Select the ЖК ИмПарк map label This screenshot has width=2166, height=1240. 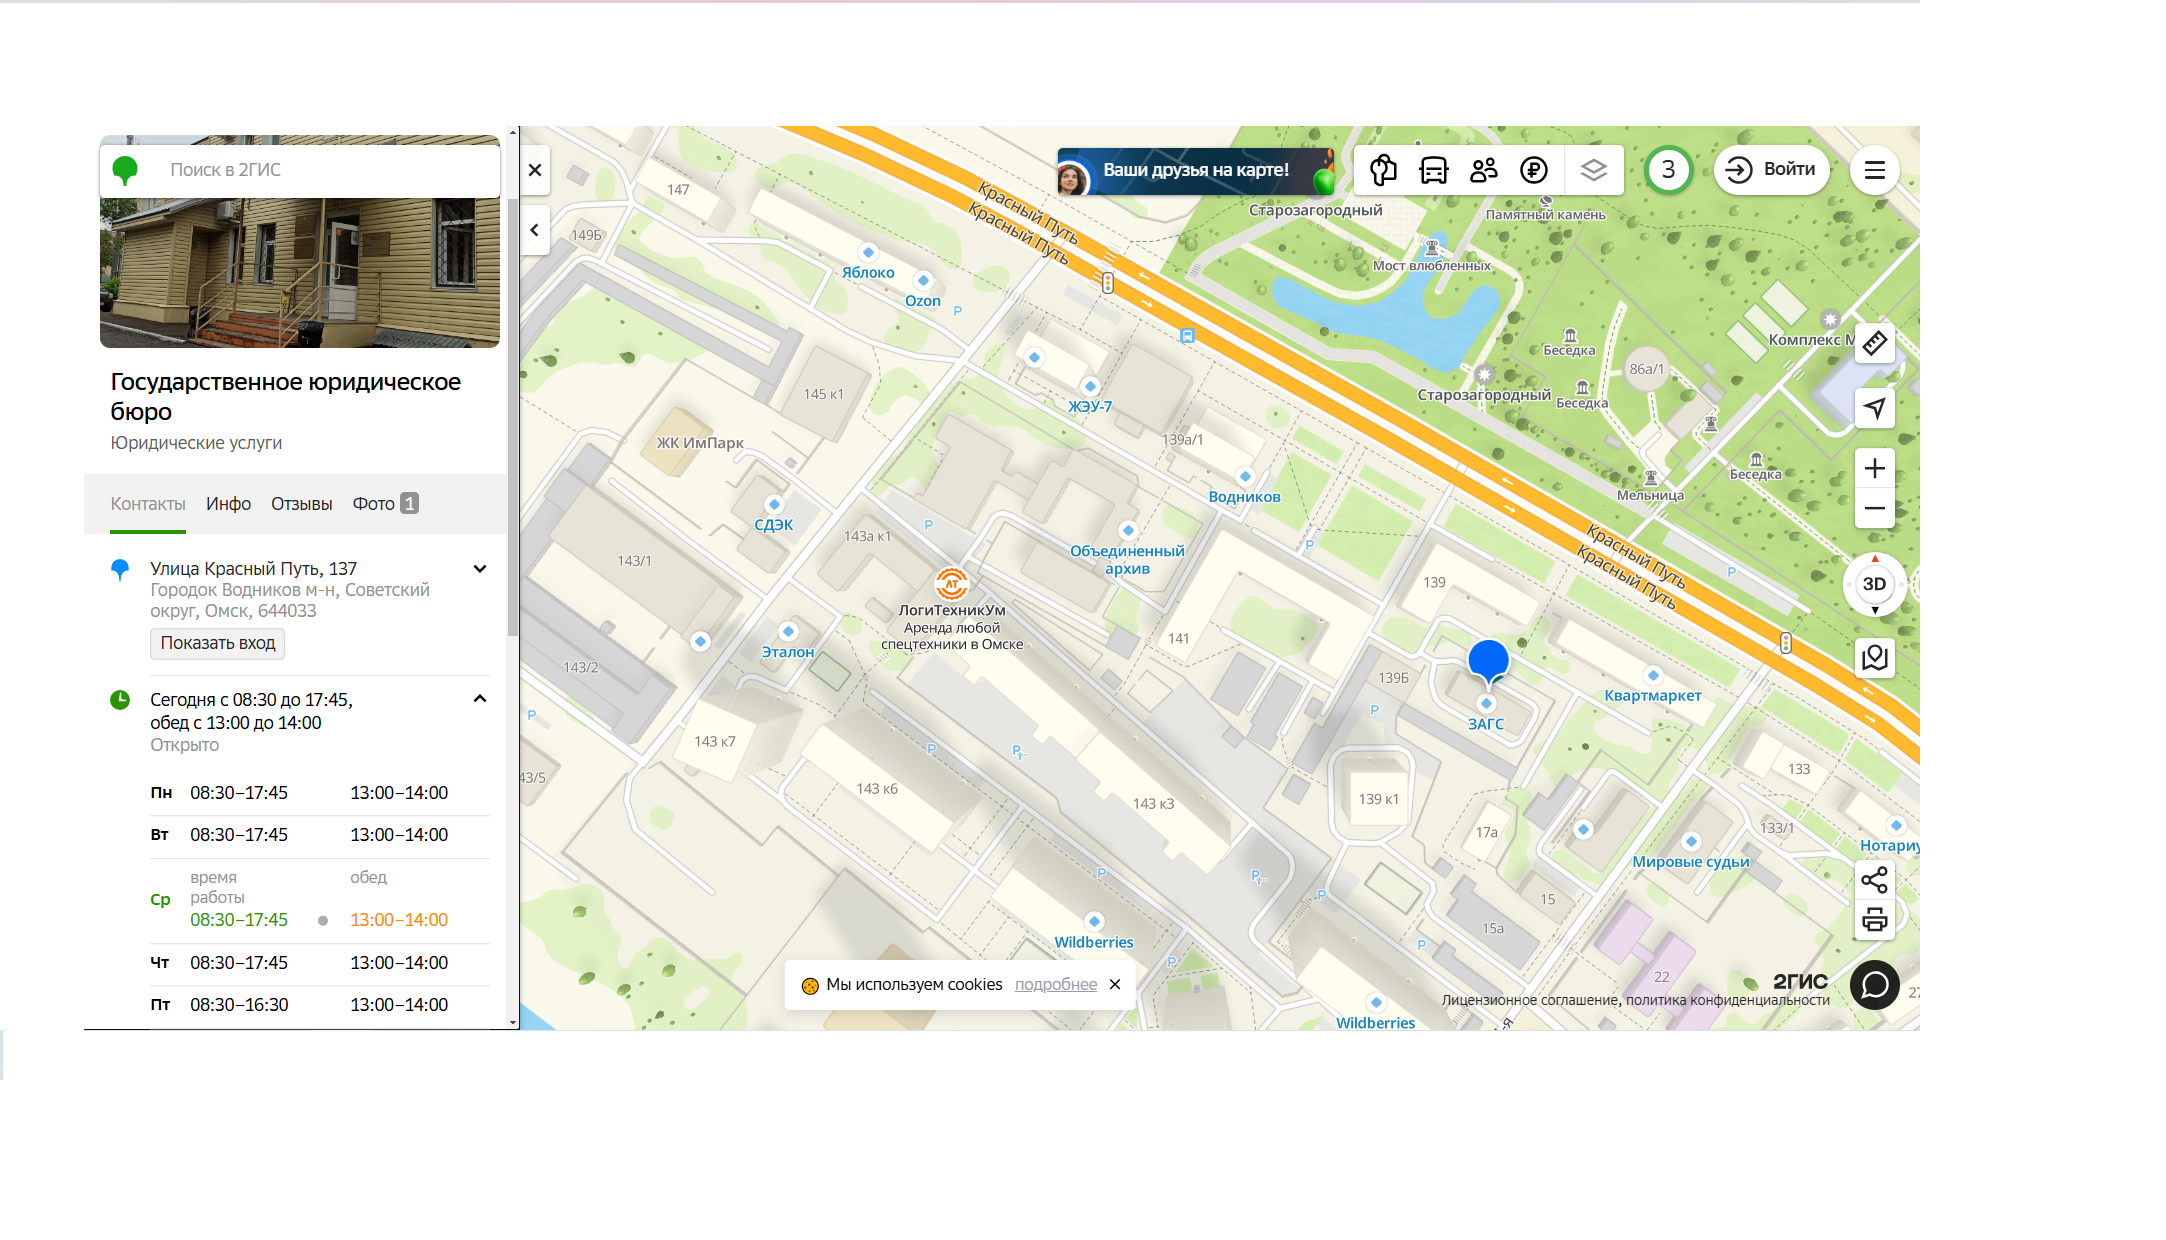click(x=700, y=443)
